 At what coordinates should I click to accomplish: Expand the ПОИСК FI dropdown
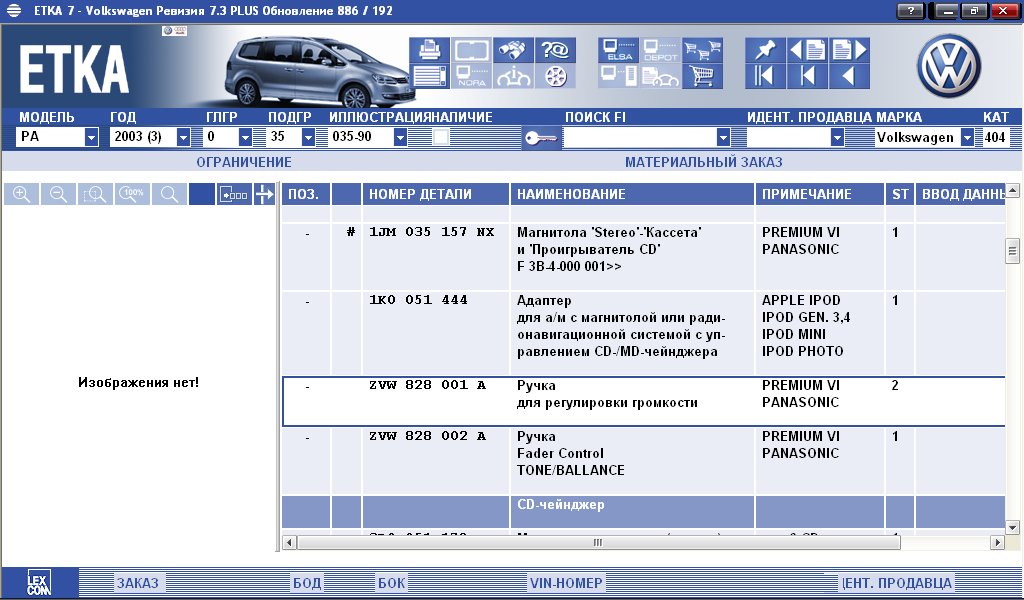[723, 137]
